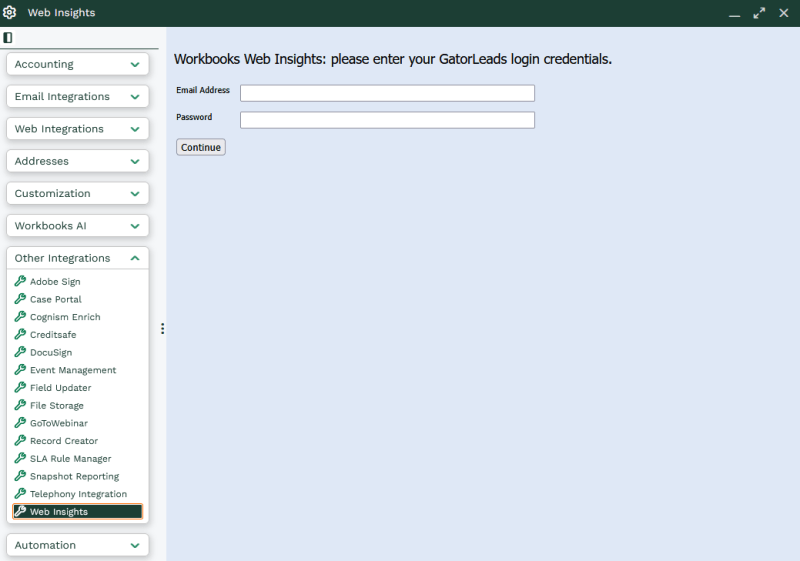Expand the Accounting section
Viewport: 800px width, 561px height.
point(78,64)
